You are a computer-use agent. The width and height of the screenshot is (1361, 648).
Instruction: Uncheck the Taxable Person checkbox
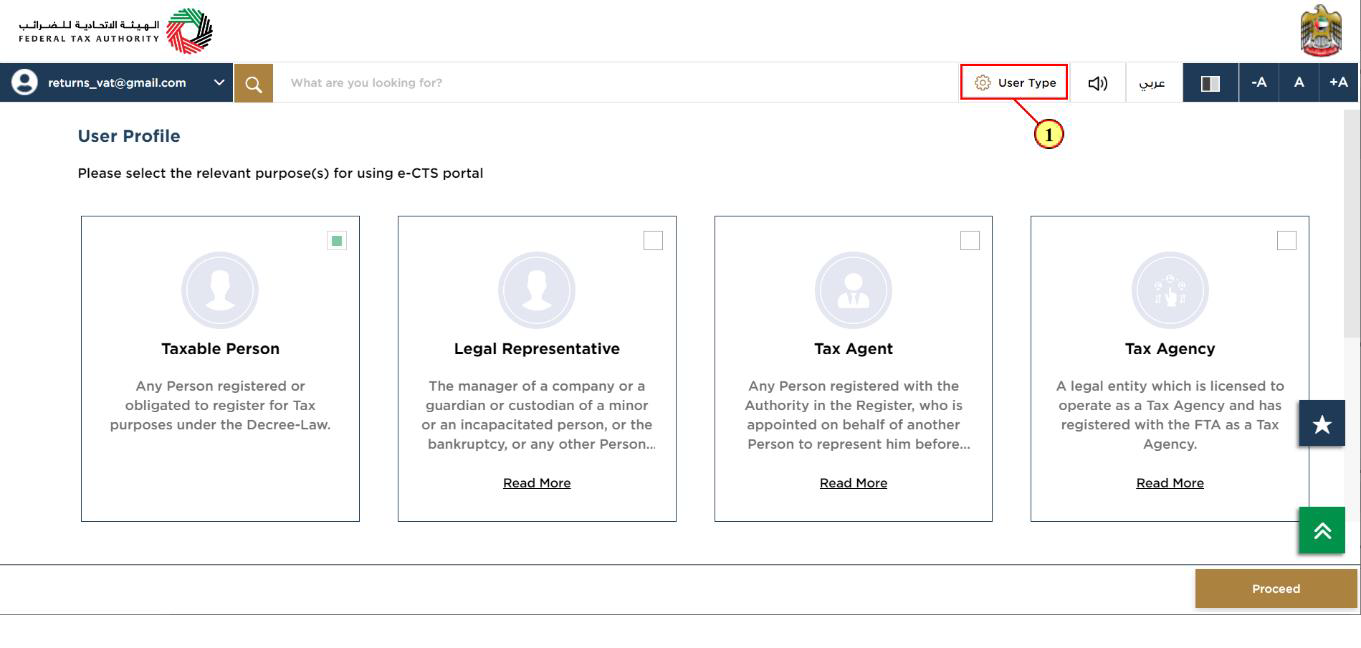click(x=337, y=240)
